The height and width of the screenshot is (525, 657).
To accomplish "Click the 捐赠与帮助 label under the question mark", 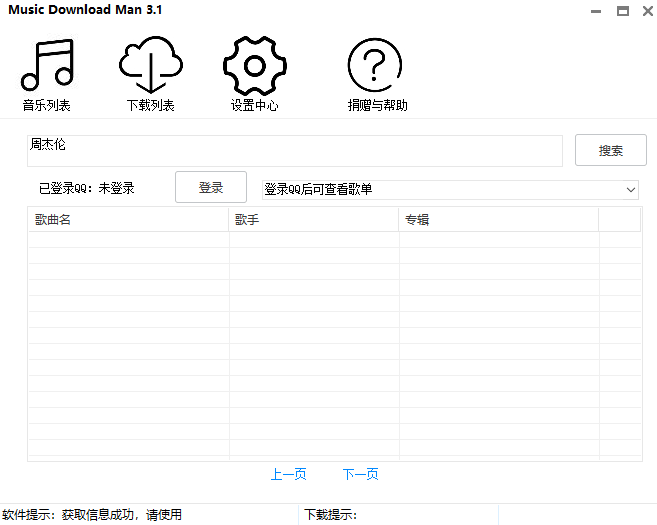I will [378, 105].
